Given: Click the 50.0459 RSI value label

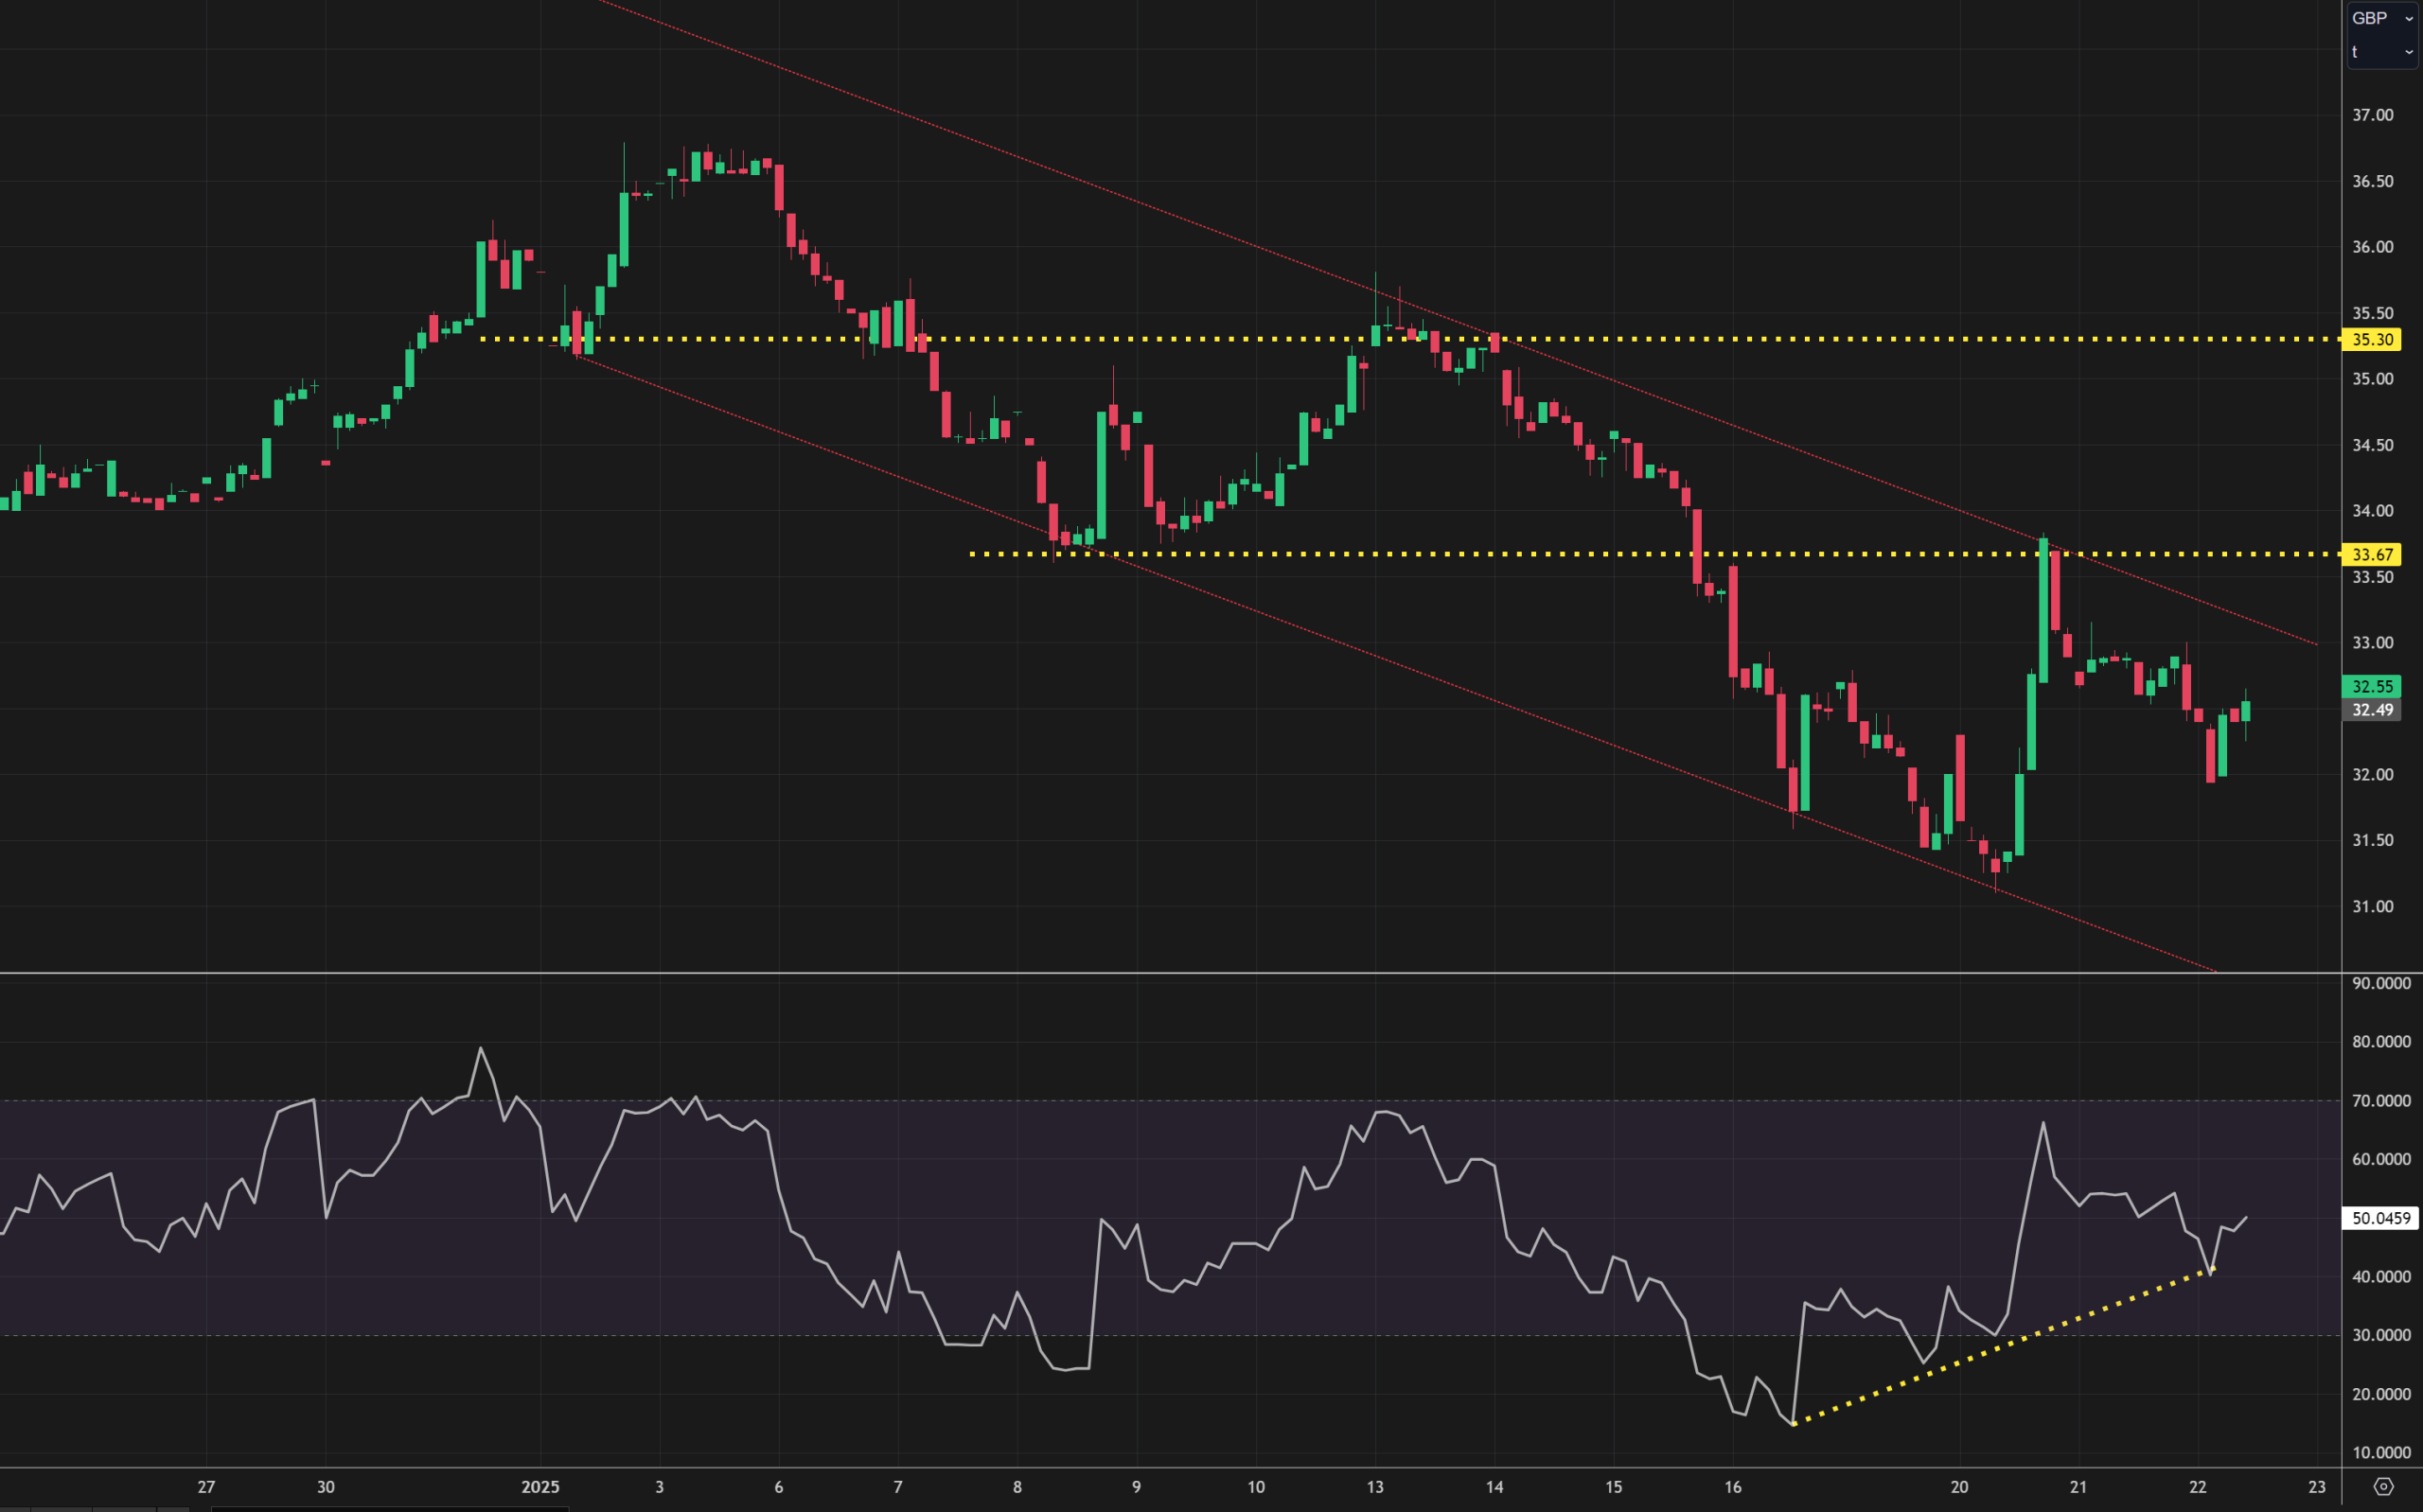Looking at the screenshot, I should tap(2380, 1218).
